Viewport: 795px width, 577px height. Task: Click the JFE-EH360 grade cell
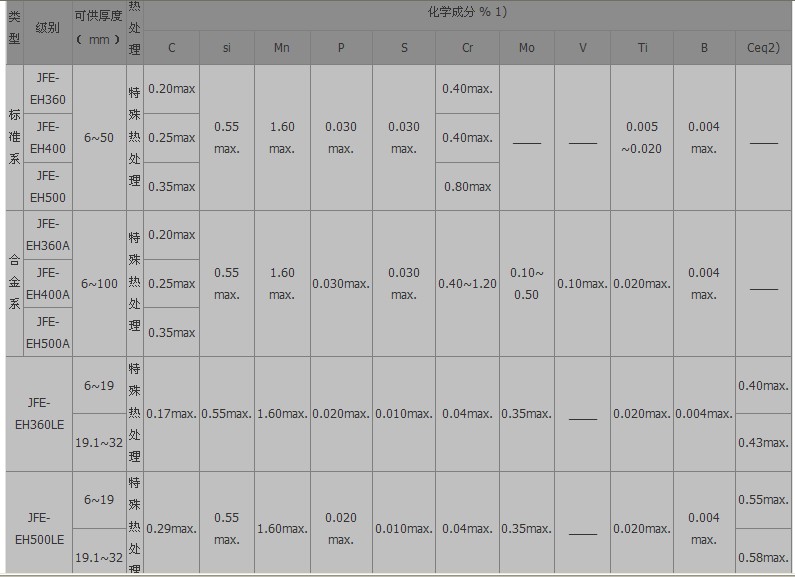coord(48,89)
